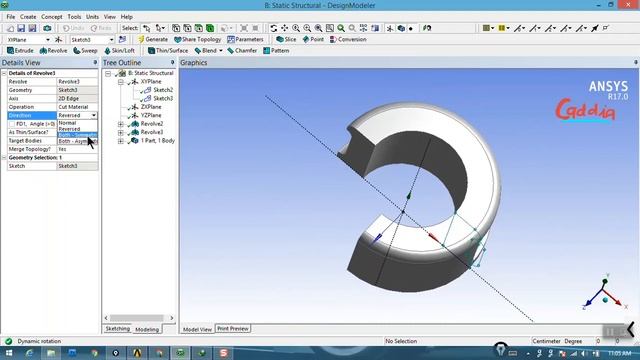Open File Explorer from the taskbar
640x360 pixels.
click(51, 353)
